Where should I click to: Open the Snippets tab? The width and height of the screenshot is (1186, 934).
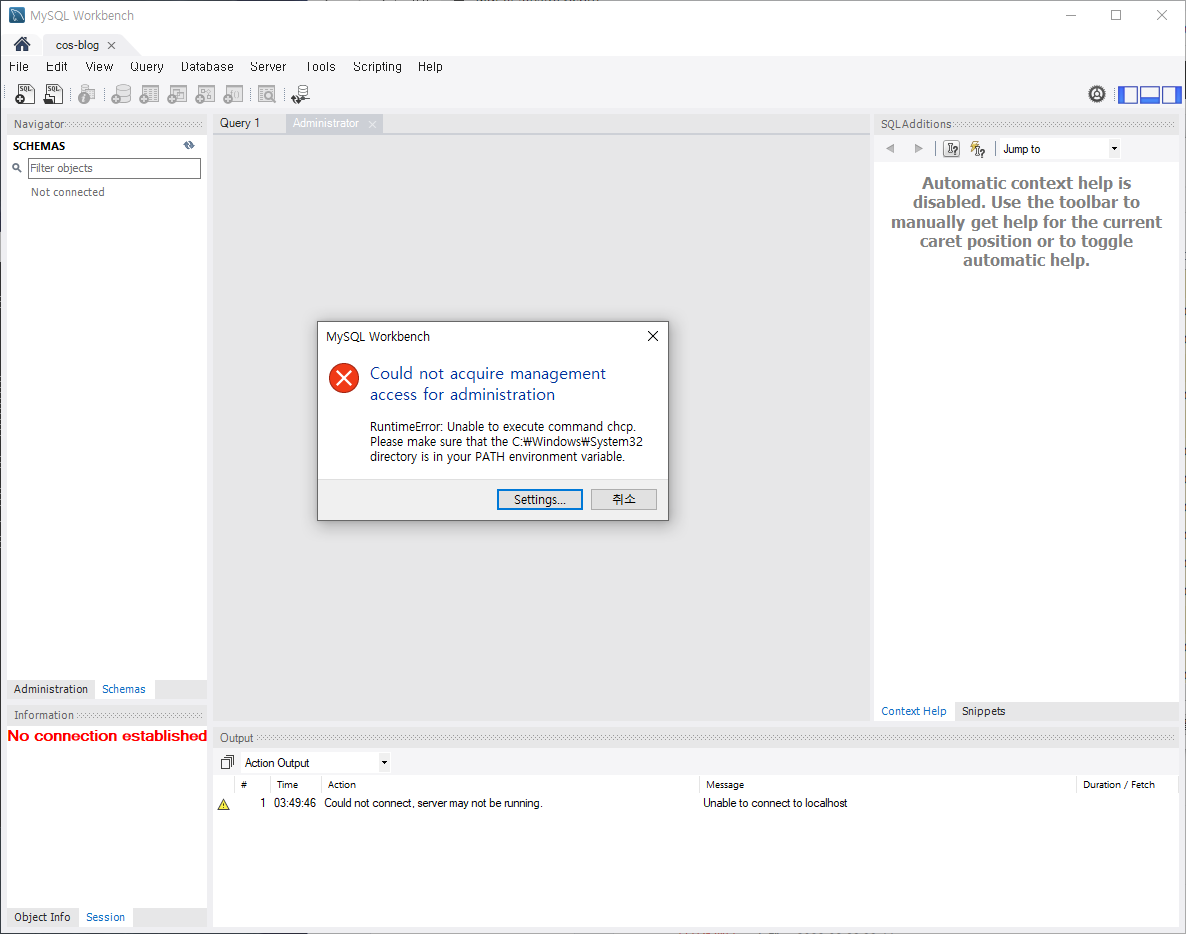[983, 711]
